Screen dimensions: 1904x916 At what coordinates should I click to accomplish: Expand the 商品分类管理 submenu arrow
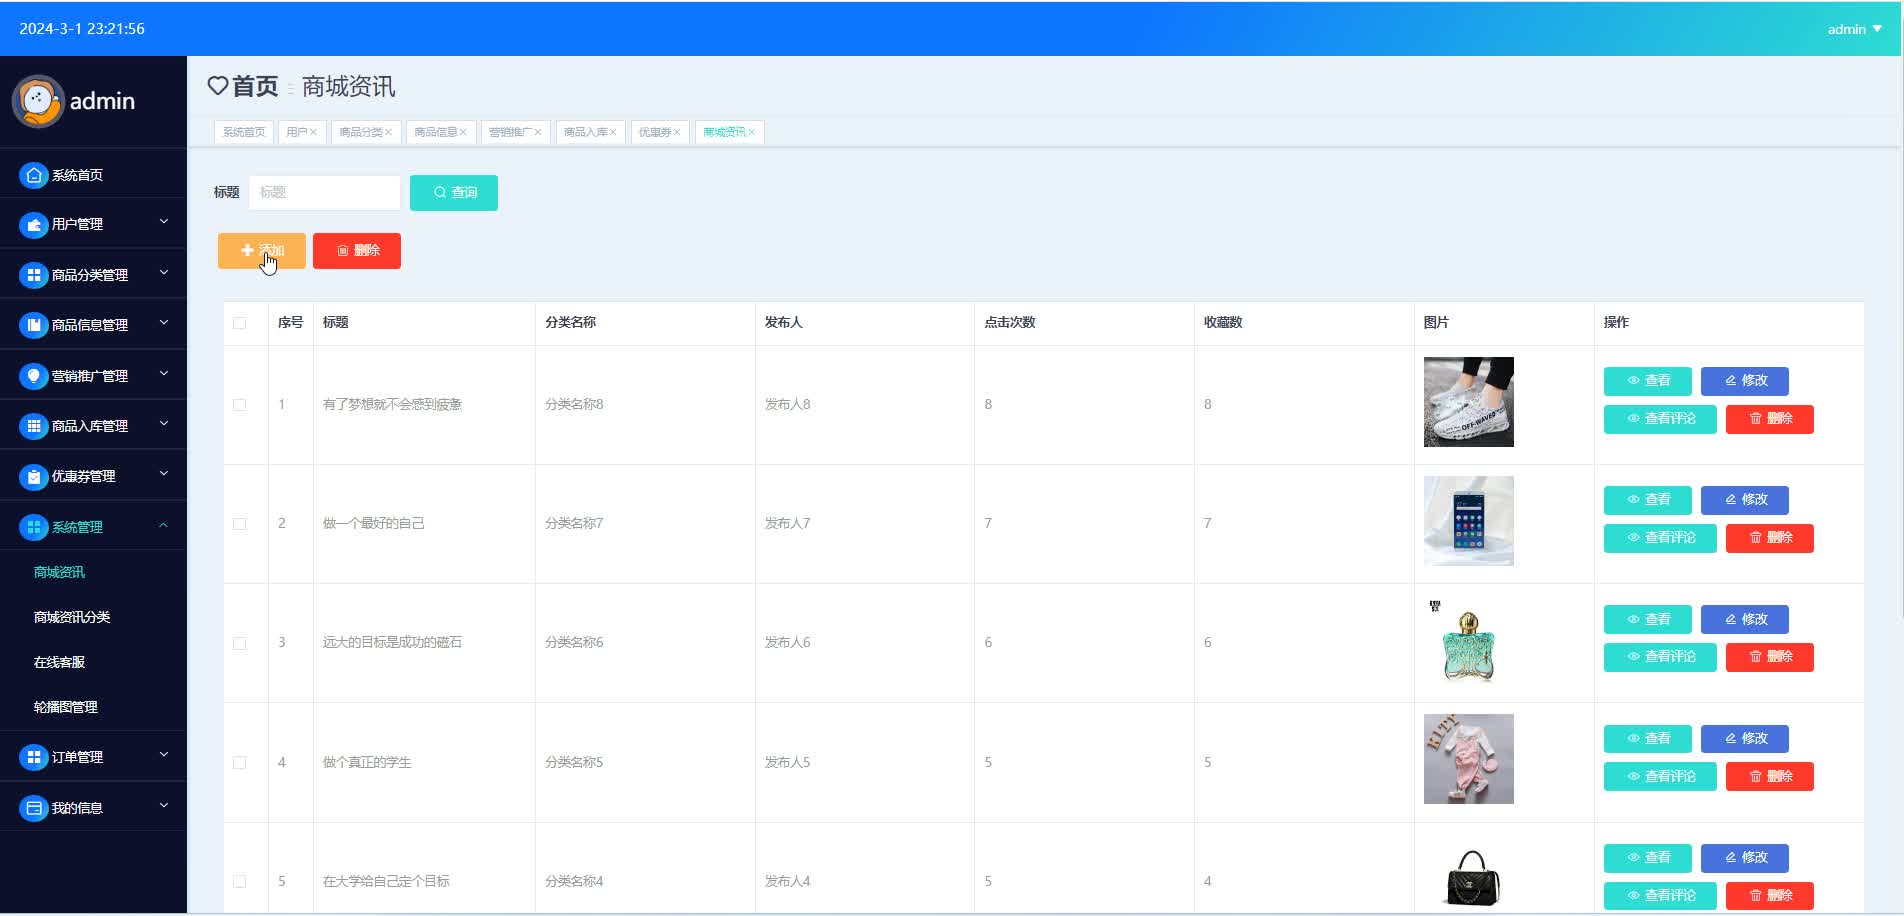pyautogui.click(x=164, y=272)
